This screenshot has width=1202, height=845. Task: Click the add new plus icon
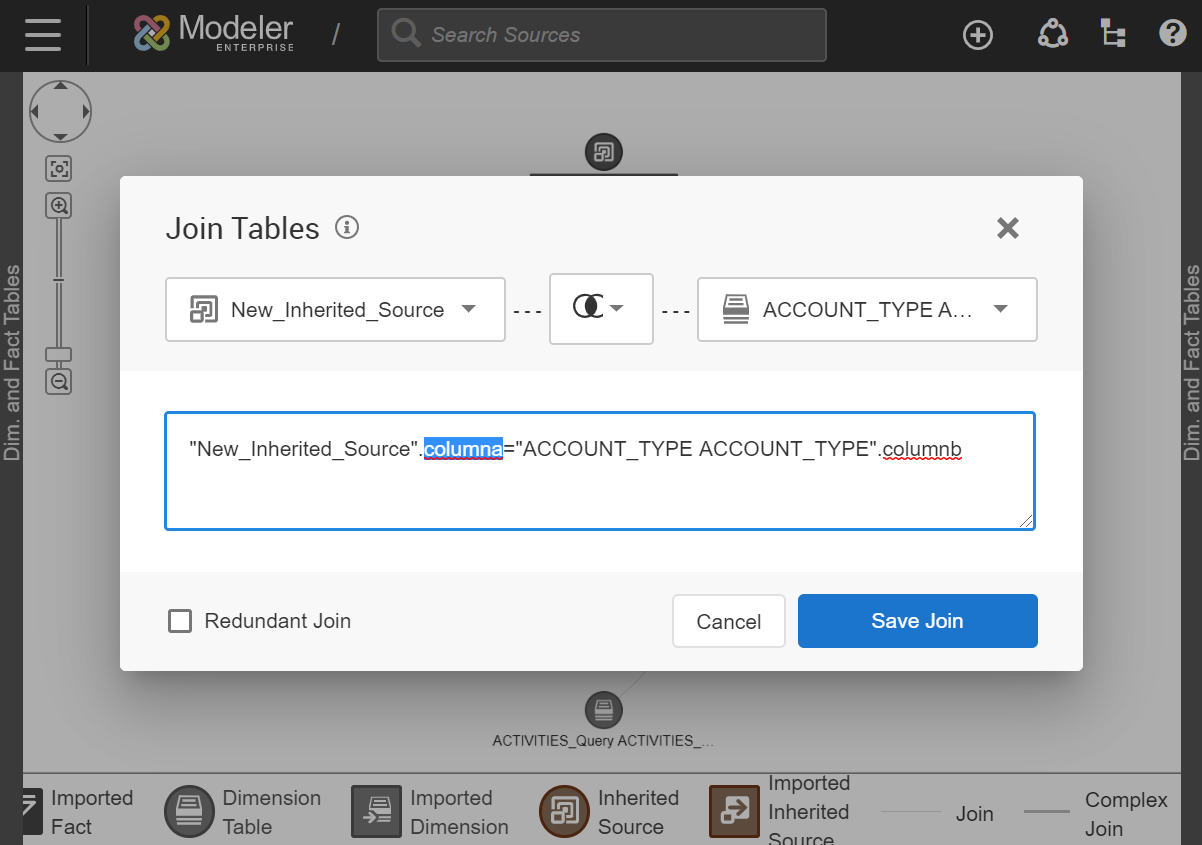click(x=977, y=35)
